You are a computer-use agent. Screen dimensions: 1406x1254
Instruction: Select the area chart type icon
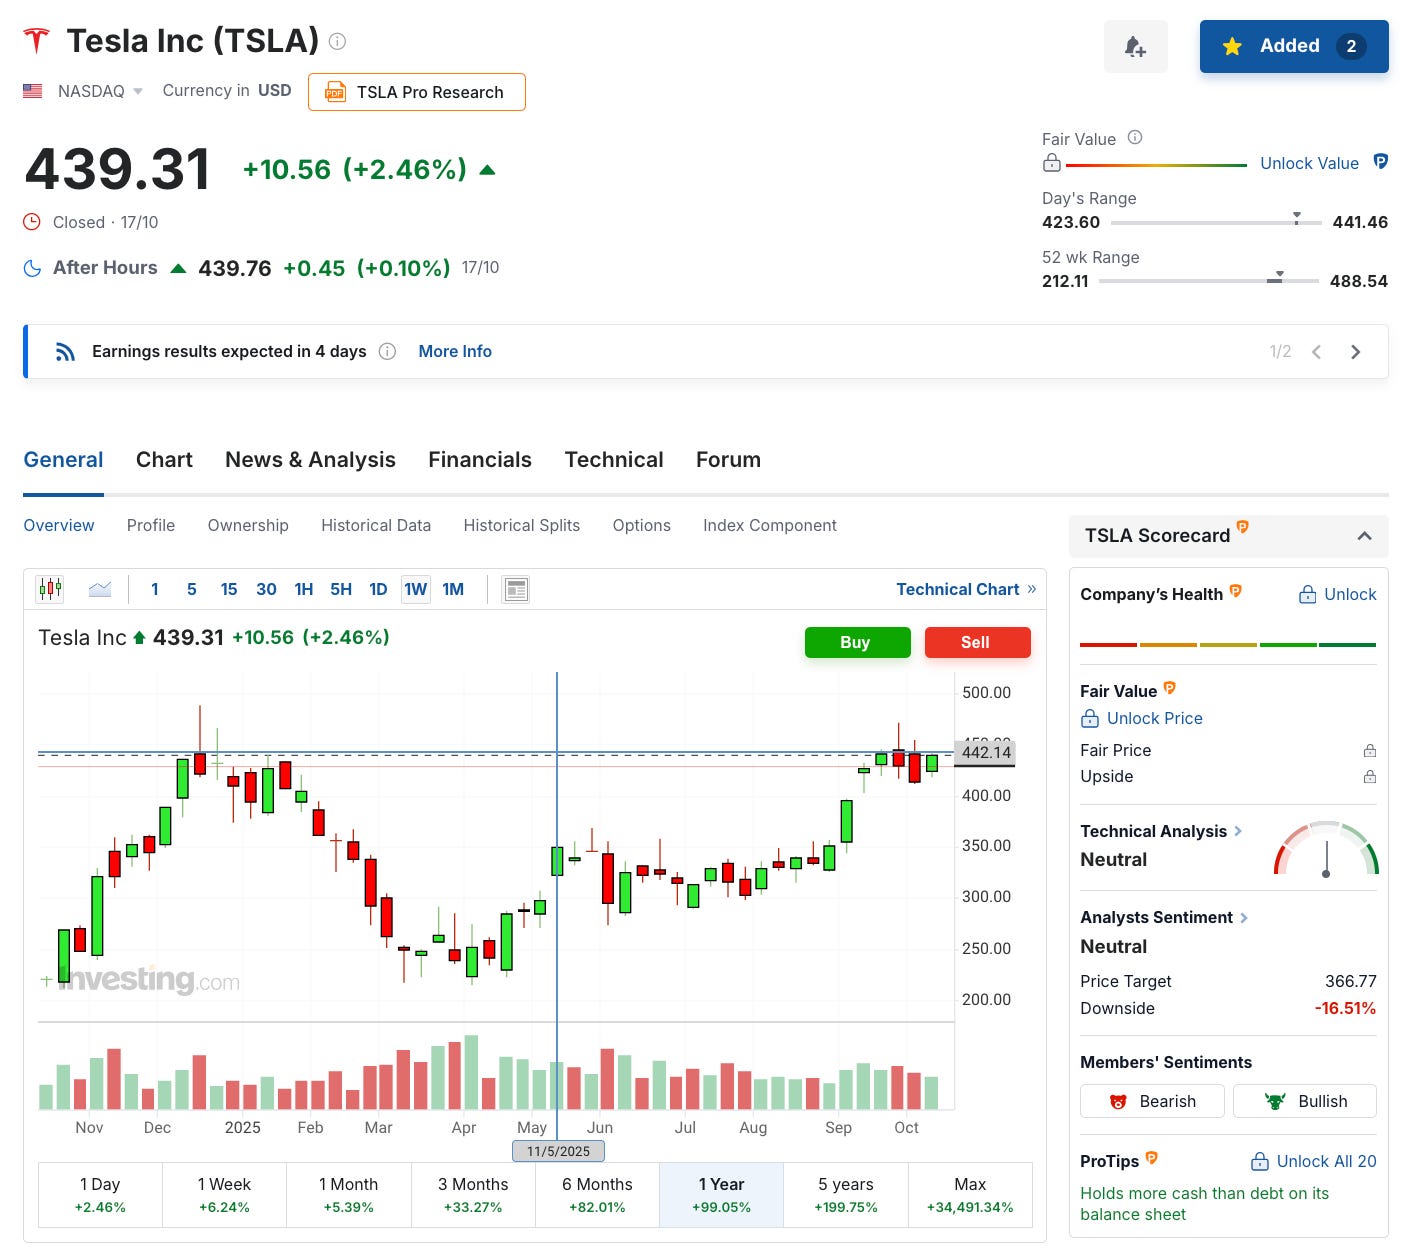100,589
